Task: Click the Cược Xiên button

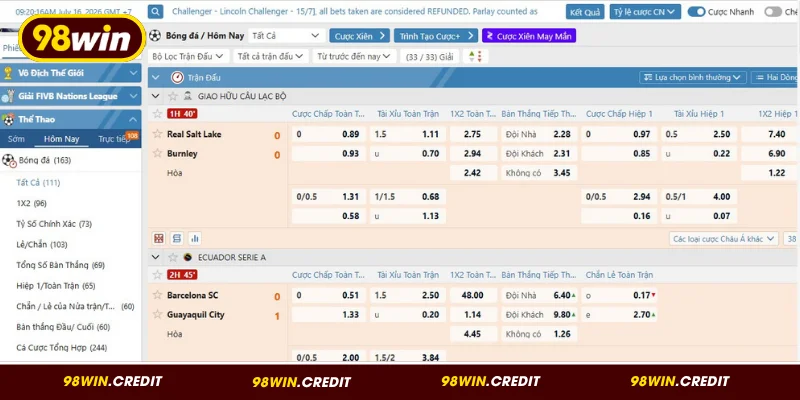Action: point(360,36)
